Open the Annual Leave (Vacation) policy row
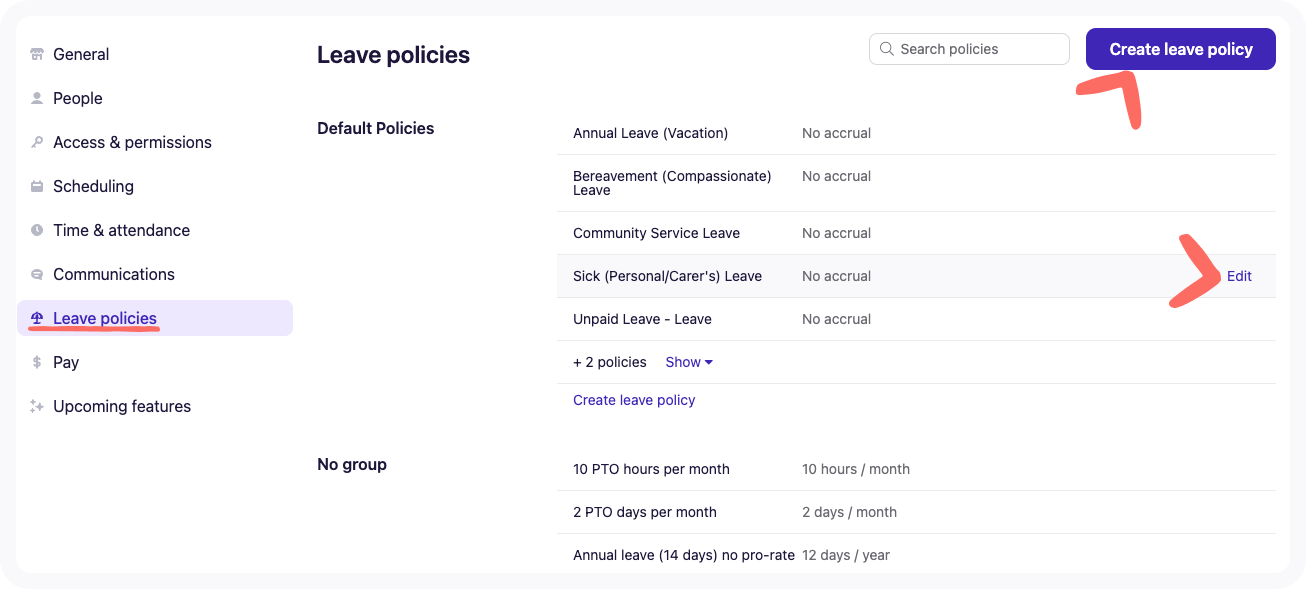The height and width of the screenshot is (589, 1306). tap(650, 133)
